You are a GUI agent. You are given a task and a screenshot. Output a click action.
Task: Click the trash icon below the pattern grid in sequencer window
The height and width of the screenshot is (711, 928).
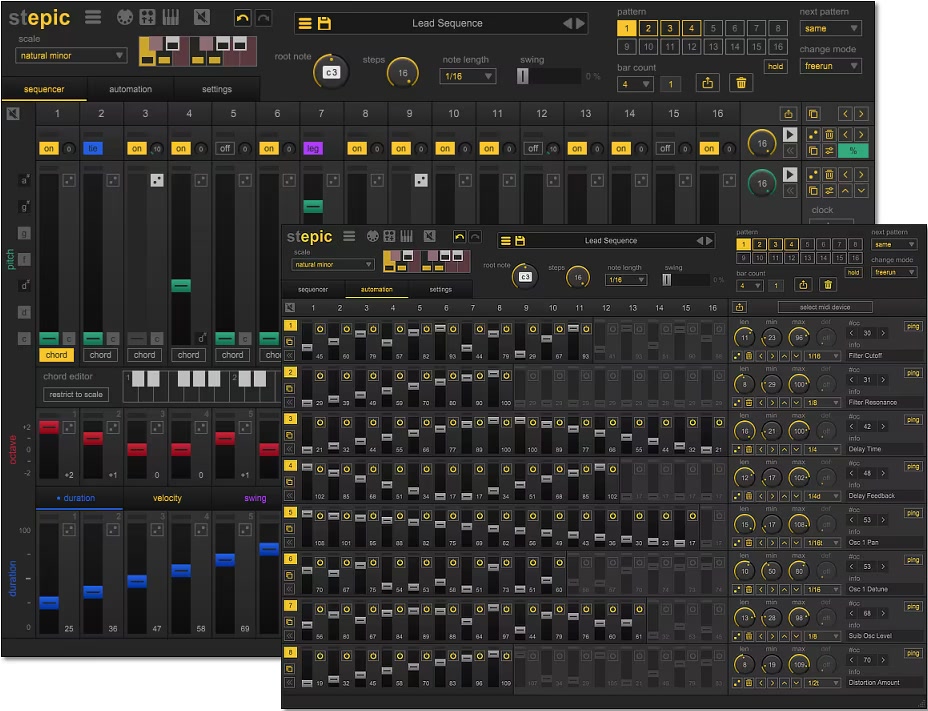[740, 83]
